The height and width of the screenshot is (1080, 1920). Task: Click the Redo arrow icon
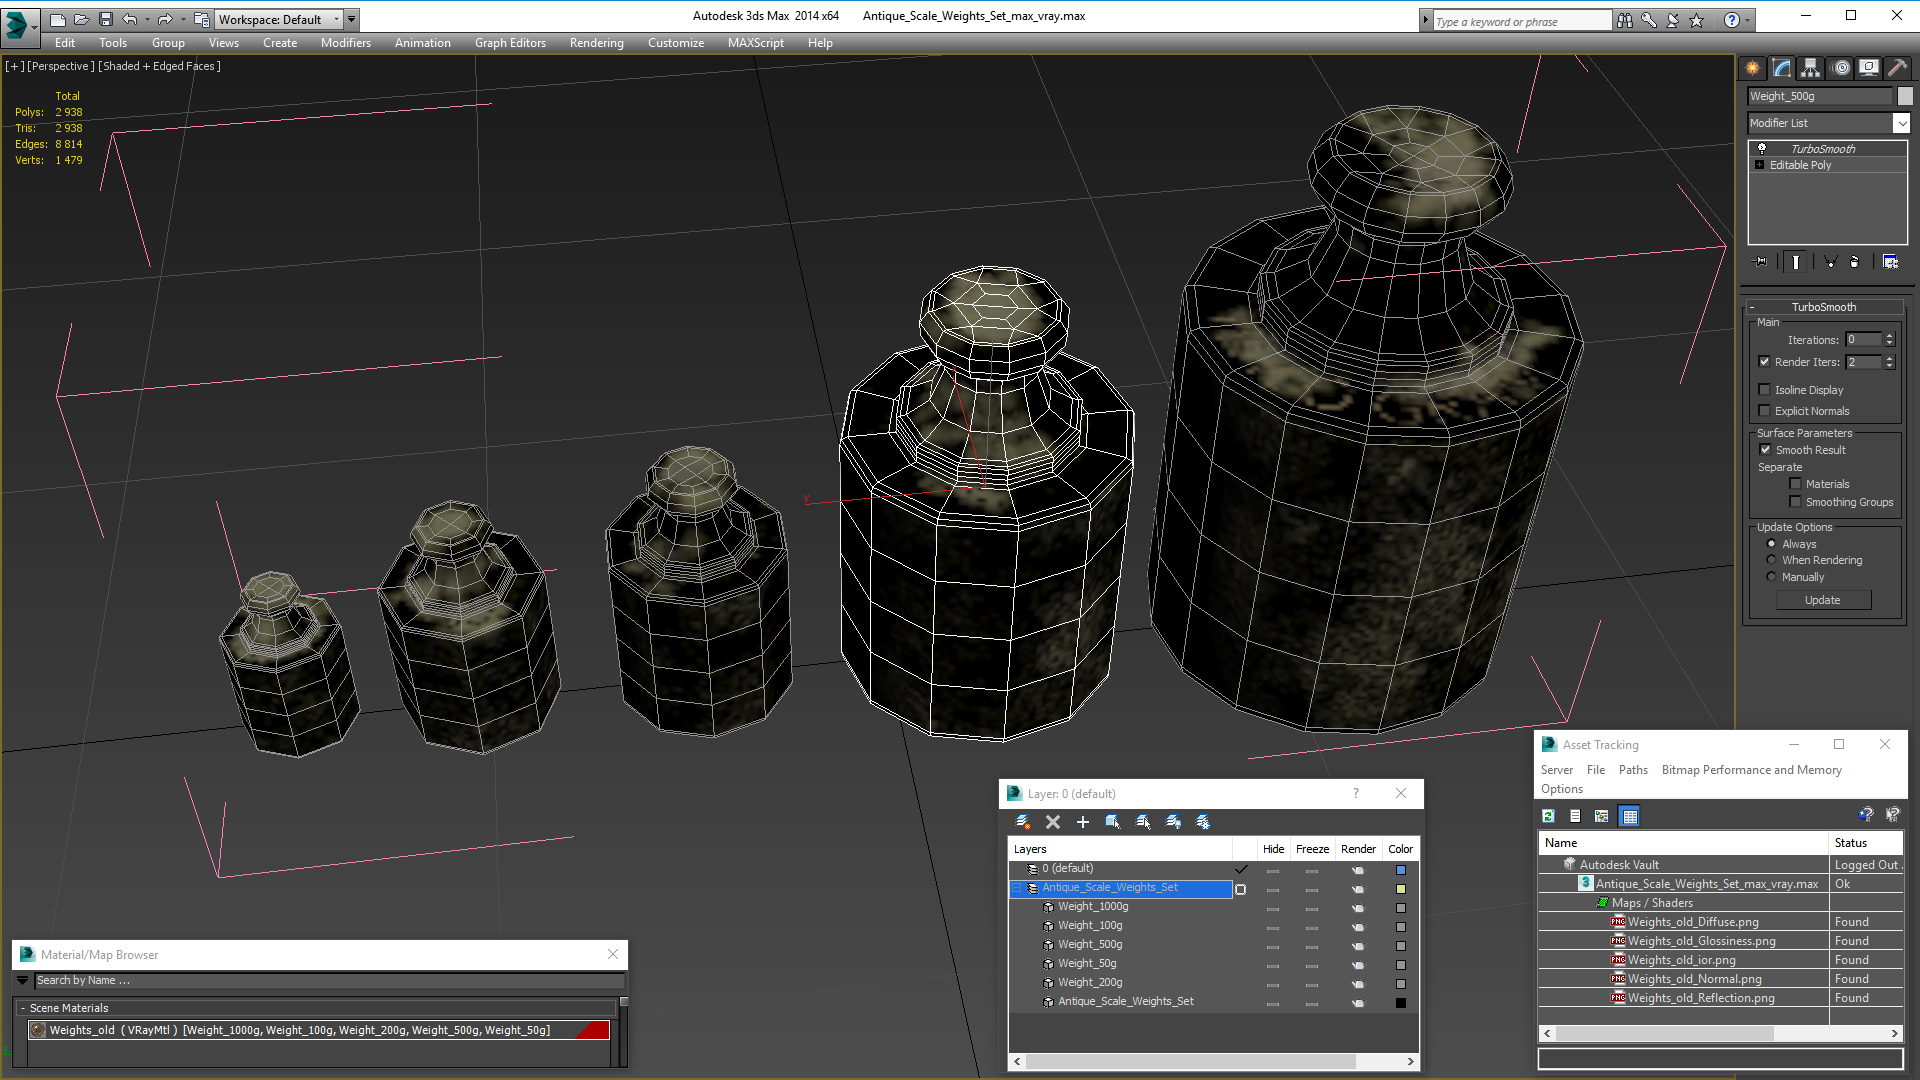pos(165,19)
